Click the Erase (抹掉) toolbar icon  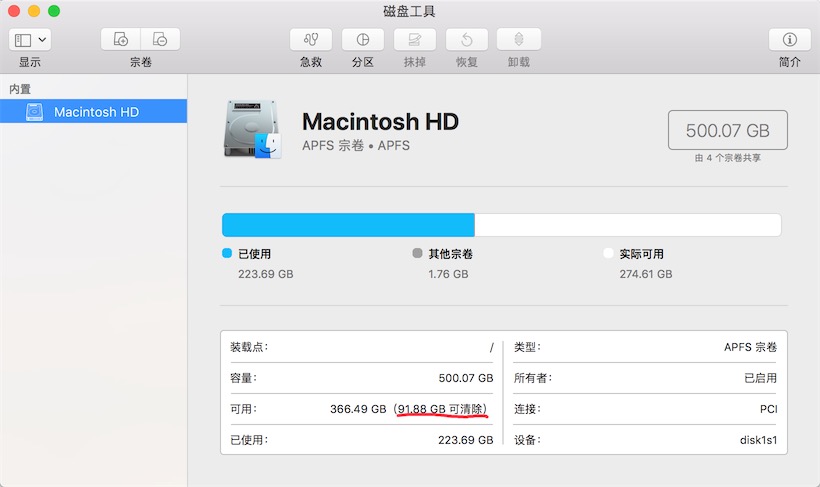(414, 40)
